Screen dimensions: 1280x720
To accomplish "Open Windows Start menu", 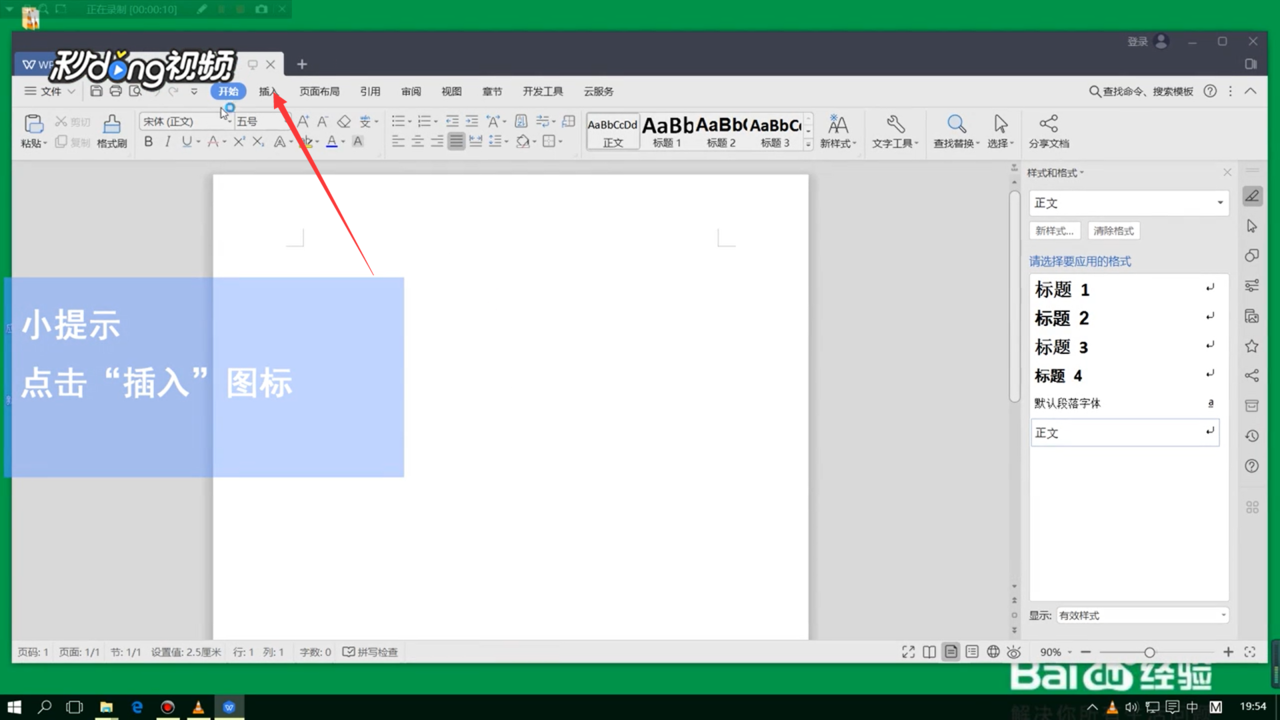I will [15, 707].
